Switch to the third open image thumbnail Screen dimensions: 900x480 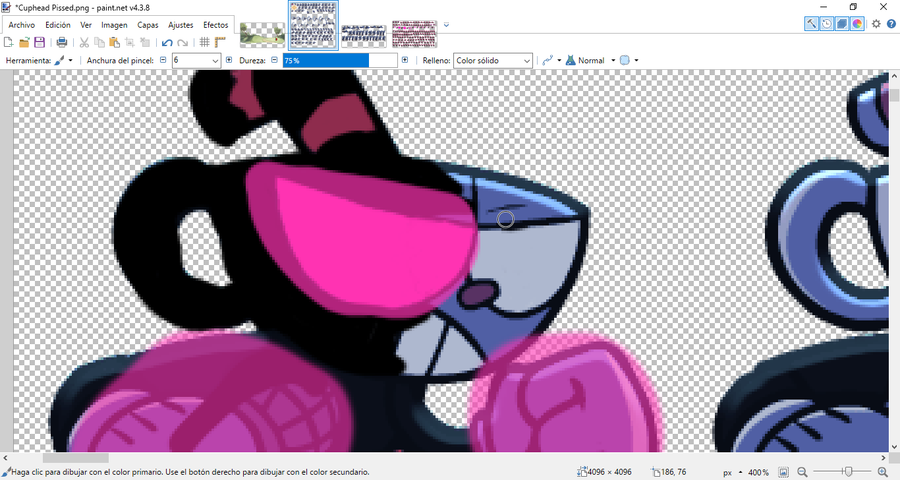click(x=364, y=36)
